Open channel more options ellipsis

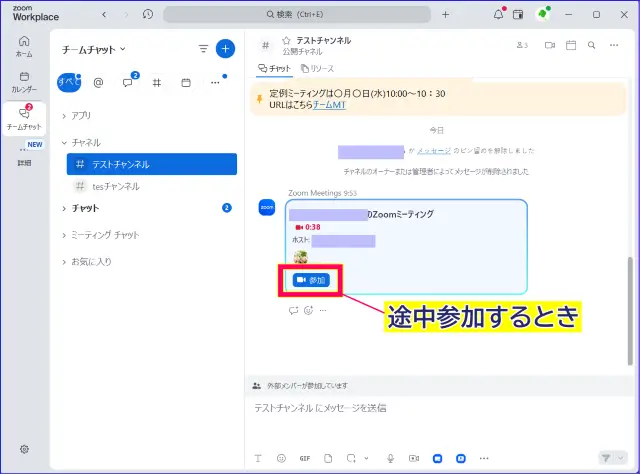point(614,45)
